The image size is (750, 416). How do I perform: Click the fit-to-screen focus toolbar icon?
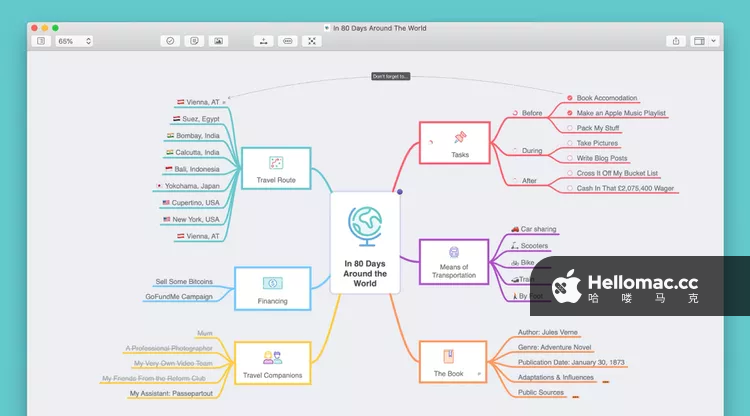click(x=312, y=41)
